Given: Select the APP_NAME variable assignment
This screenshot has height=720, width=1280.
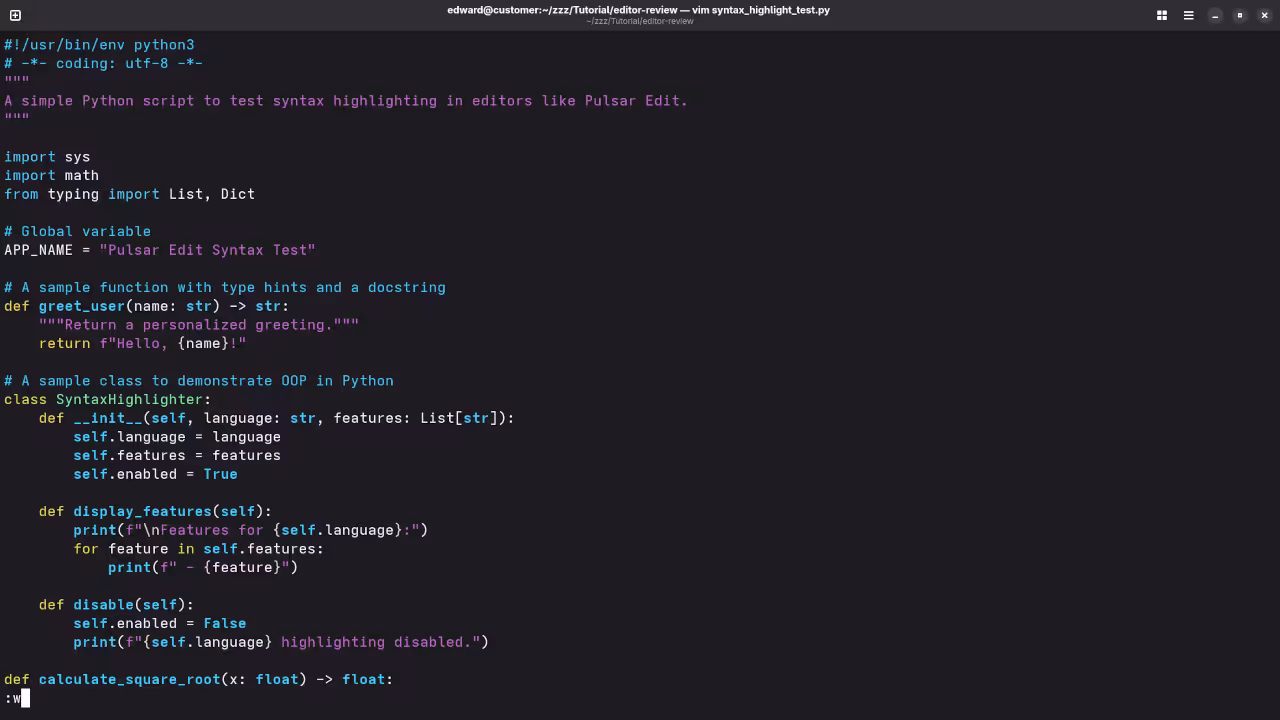Looking at the screenshot, I should [160, 250].
